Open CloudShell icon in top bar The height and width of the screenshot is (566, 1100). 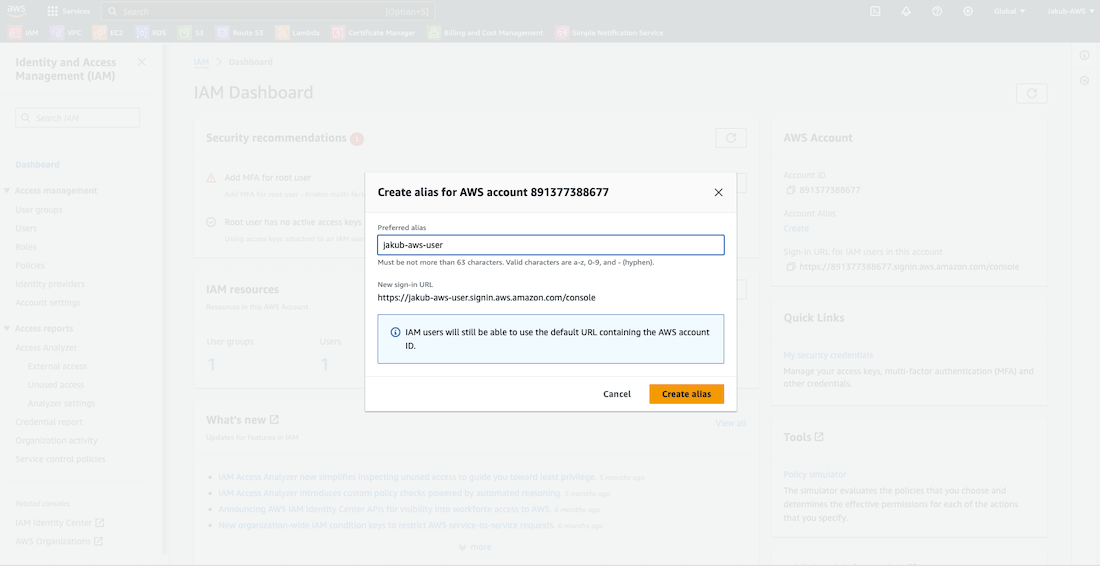coord(875,11)
